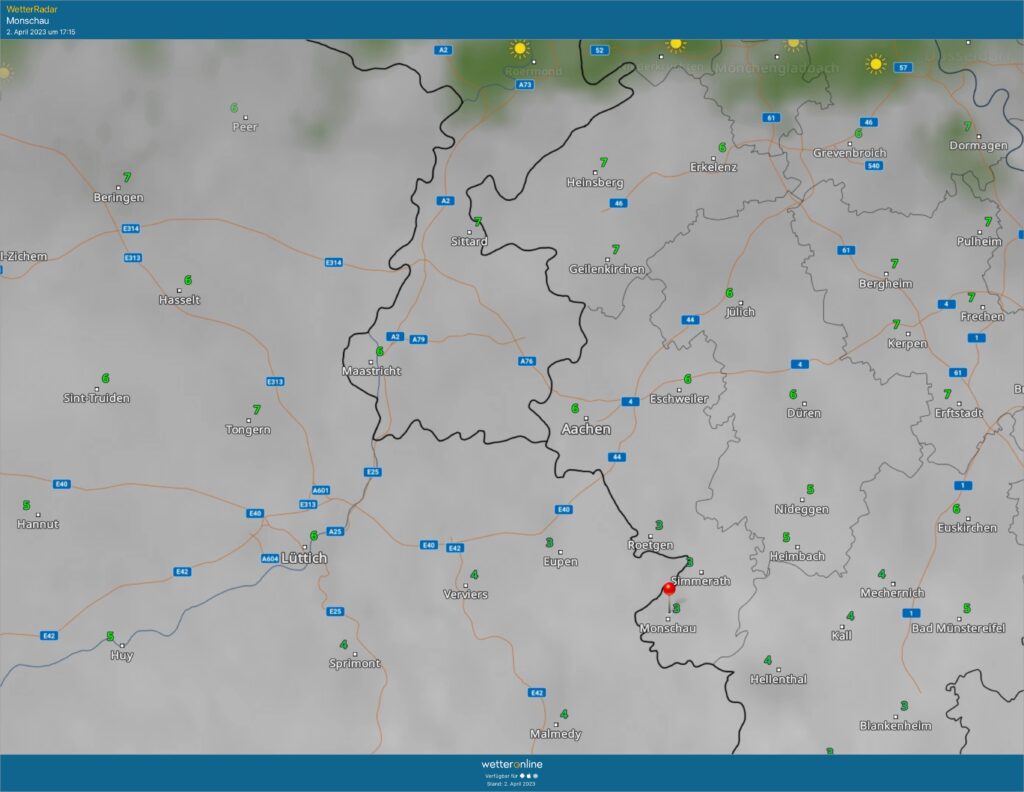Click the E42 road shield above Malmedy
Viewport: 1024px width, 792px height.
click(537, 693)
